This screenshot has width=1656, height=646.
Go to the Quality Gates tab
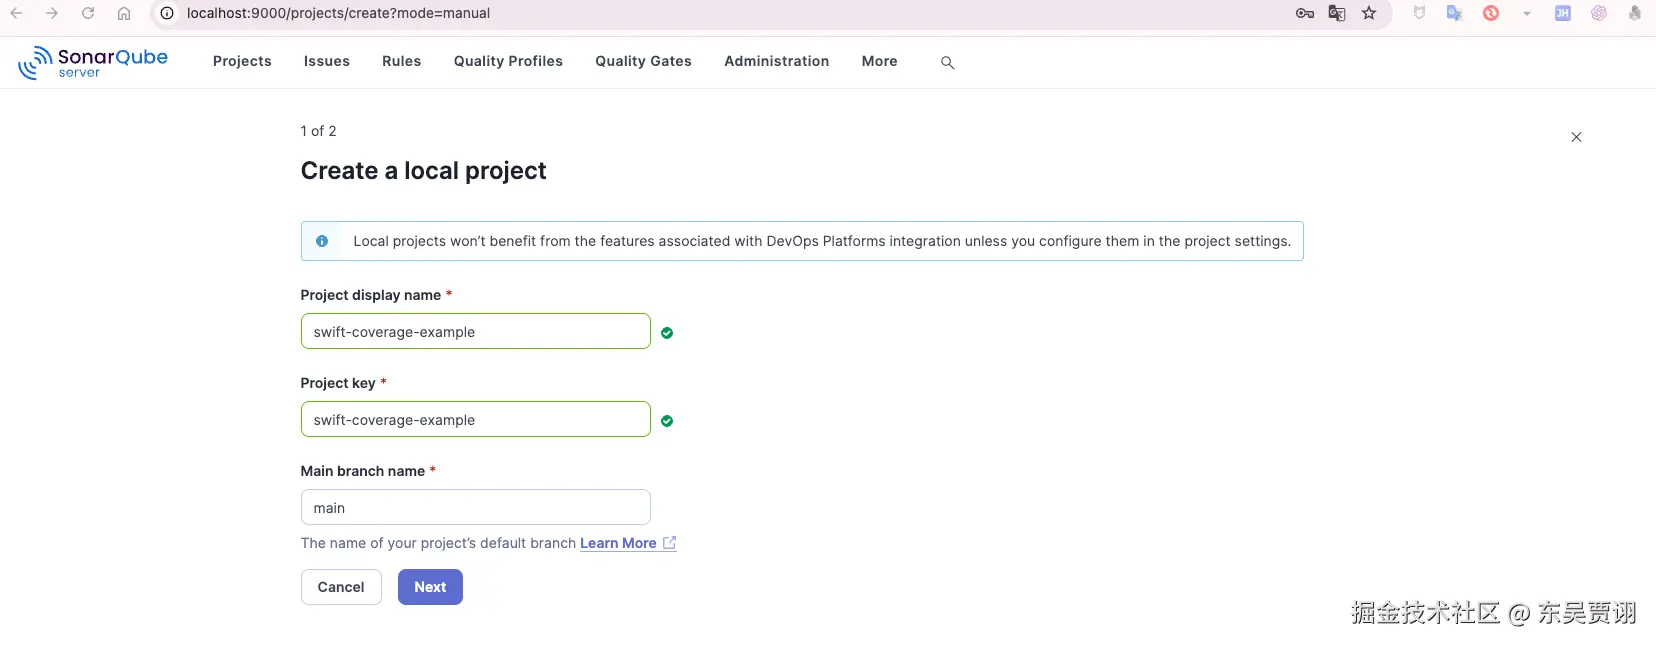tap(643, 61)
